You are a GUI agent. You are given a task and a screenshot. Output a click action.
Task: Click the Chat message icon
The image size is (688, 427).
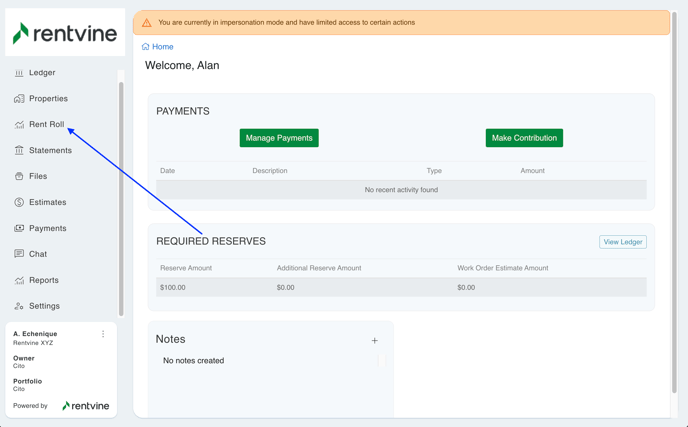19,255
